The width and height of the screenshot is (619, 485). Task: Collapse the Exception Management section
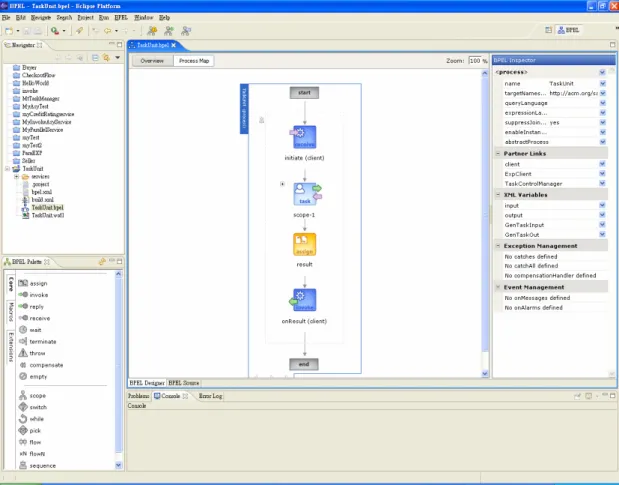coord(498,245)
